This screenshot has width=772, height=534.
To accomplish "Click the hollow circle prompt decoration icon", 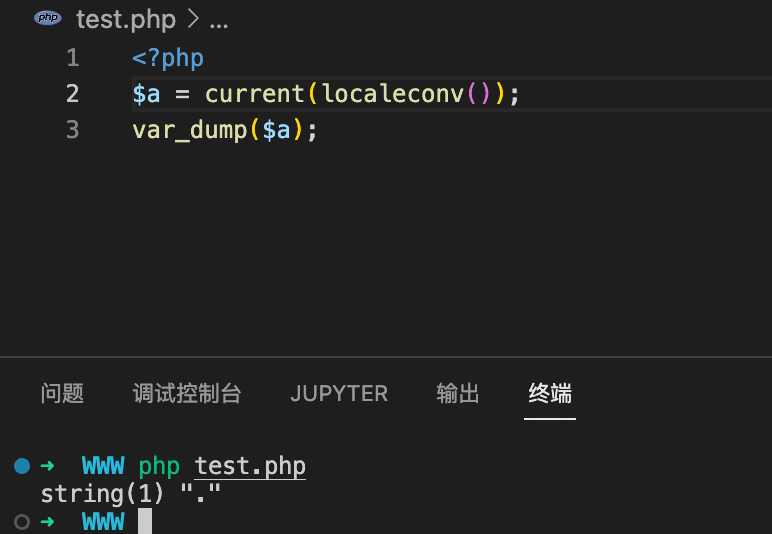I will [x=22, y=522].
